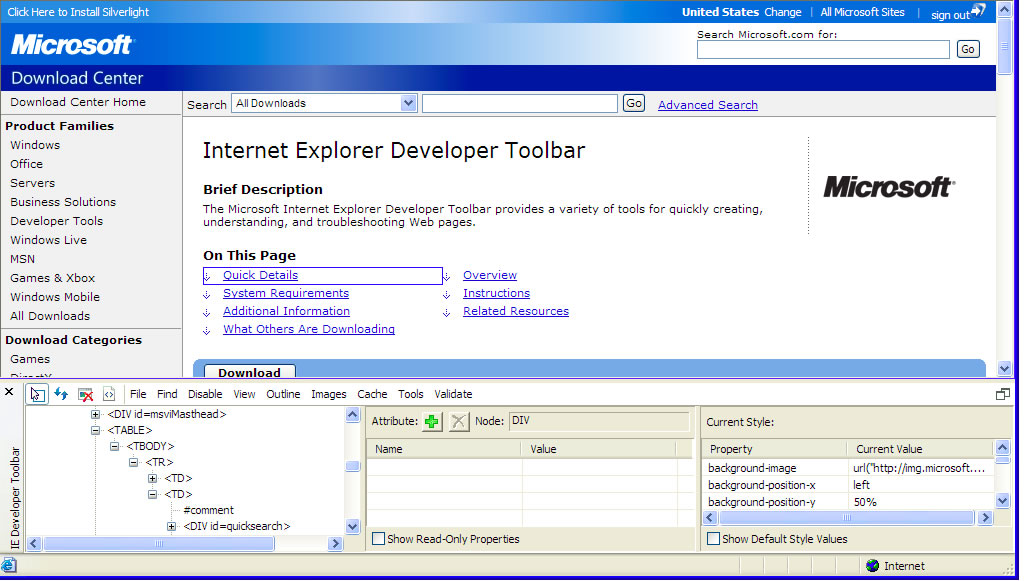Click the Current Style horizontal scrollbar thumb
The width and height of the screenshot is (1024, 581).
click(846, 518)
